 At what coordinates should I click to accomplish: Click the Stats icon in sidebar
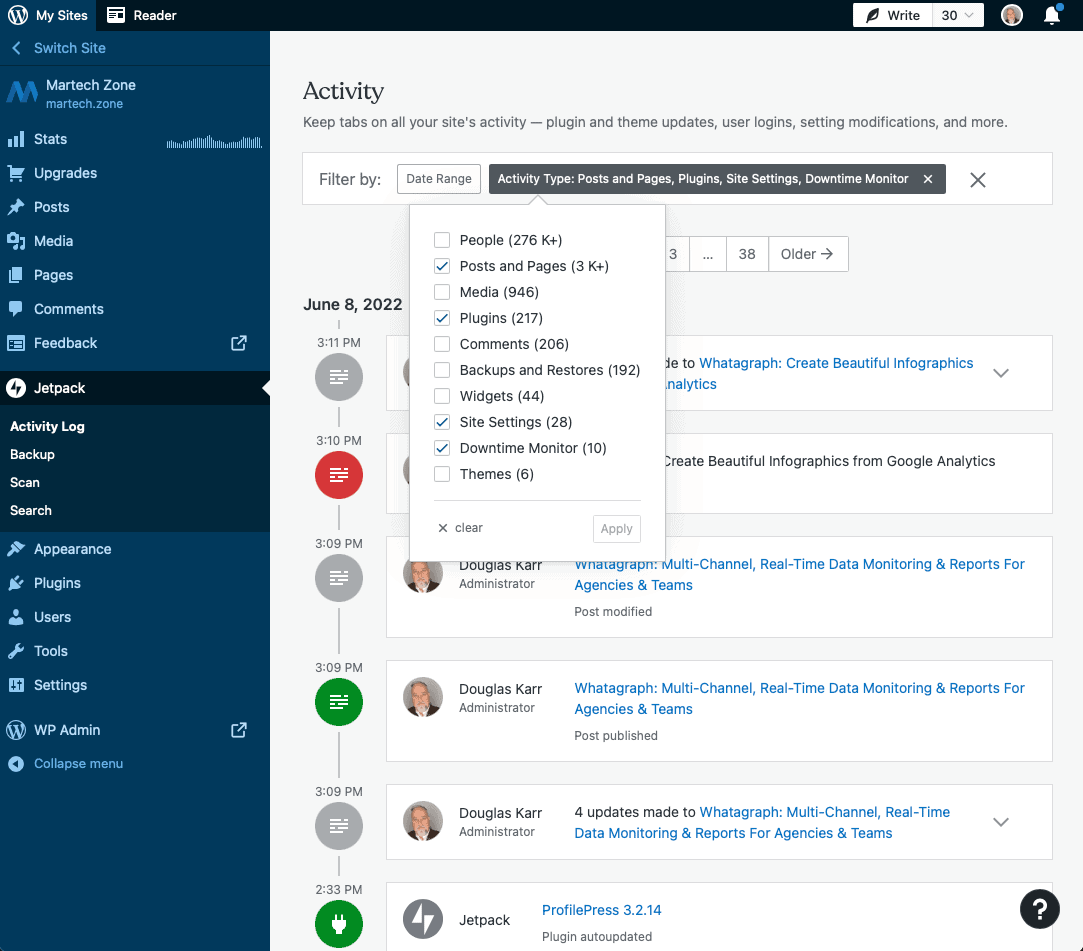tap(16, 139)
